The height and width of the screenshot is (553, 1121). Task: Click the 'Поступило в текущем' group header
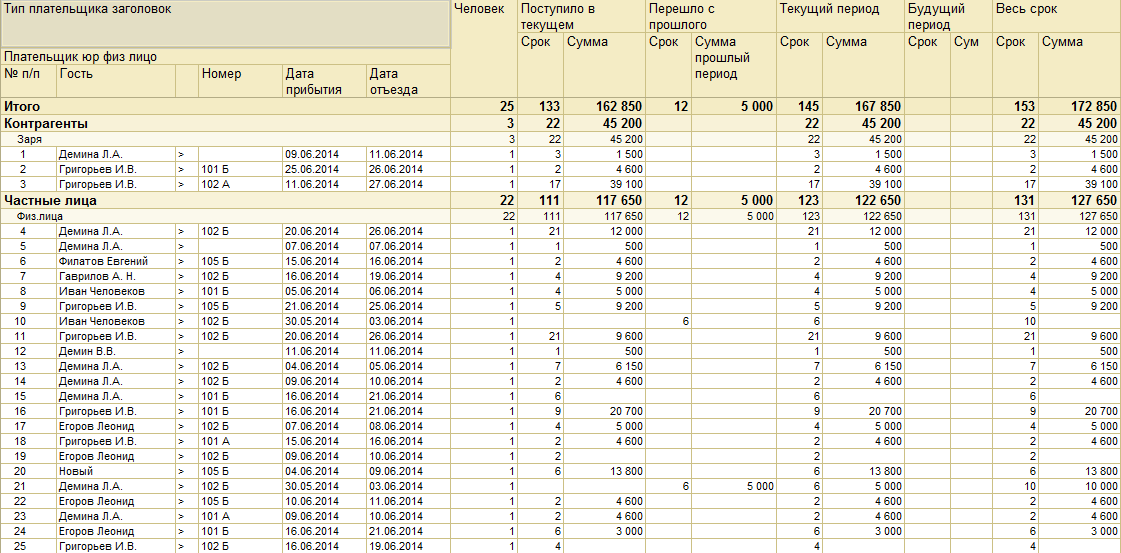[581, 16]
